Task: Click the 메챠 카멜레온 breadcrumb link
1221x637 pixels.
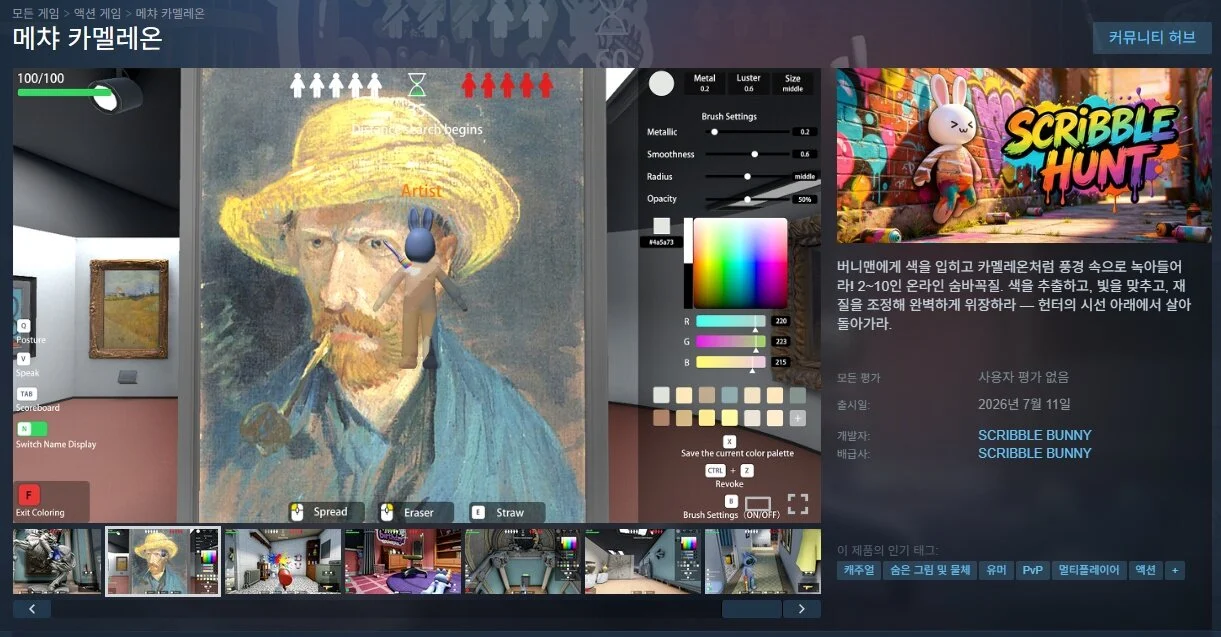Action: (169, 14)
